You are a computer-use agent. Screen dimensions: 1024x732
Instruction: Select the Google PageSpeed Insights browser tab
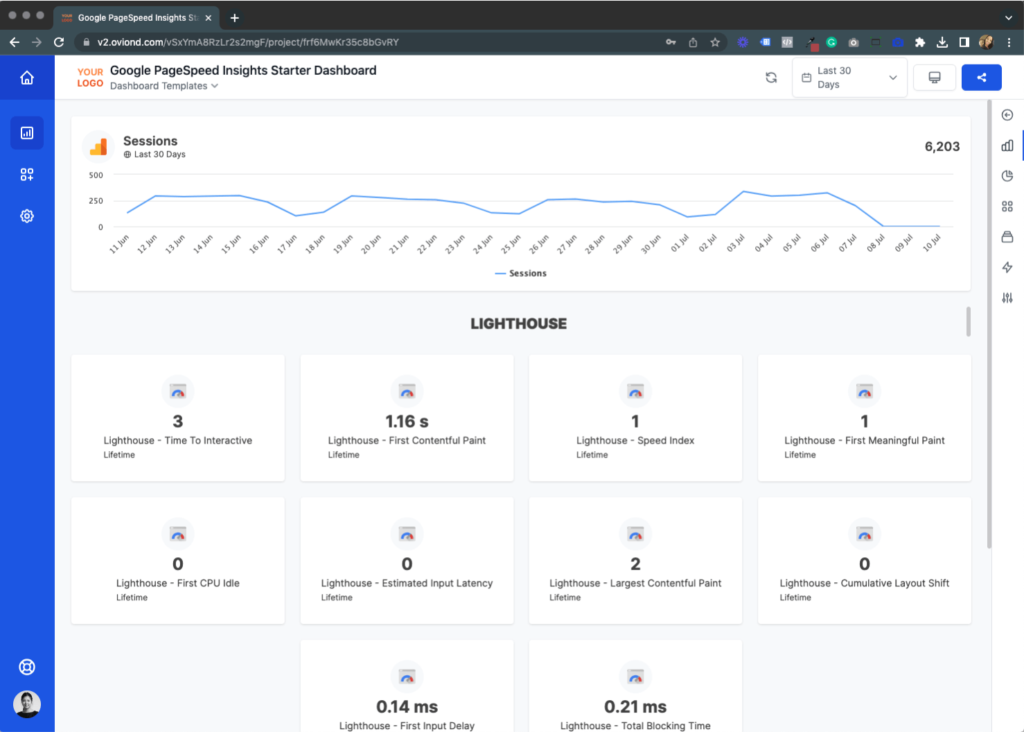(136, 18)
